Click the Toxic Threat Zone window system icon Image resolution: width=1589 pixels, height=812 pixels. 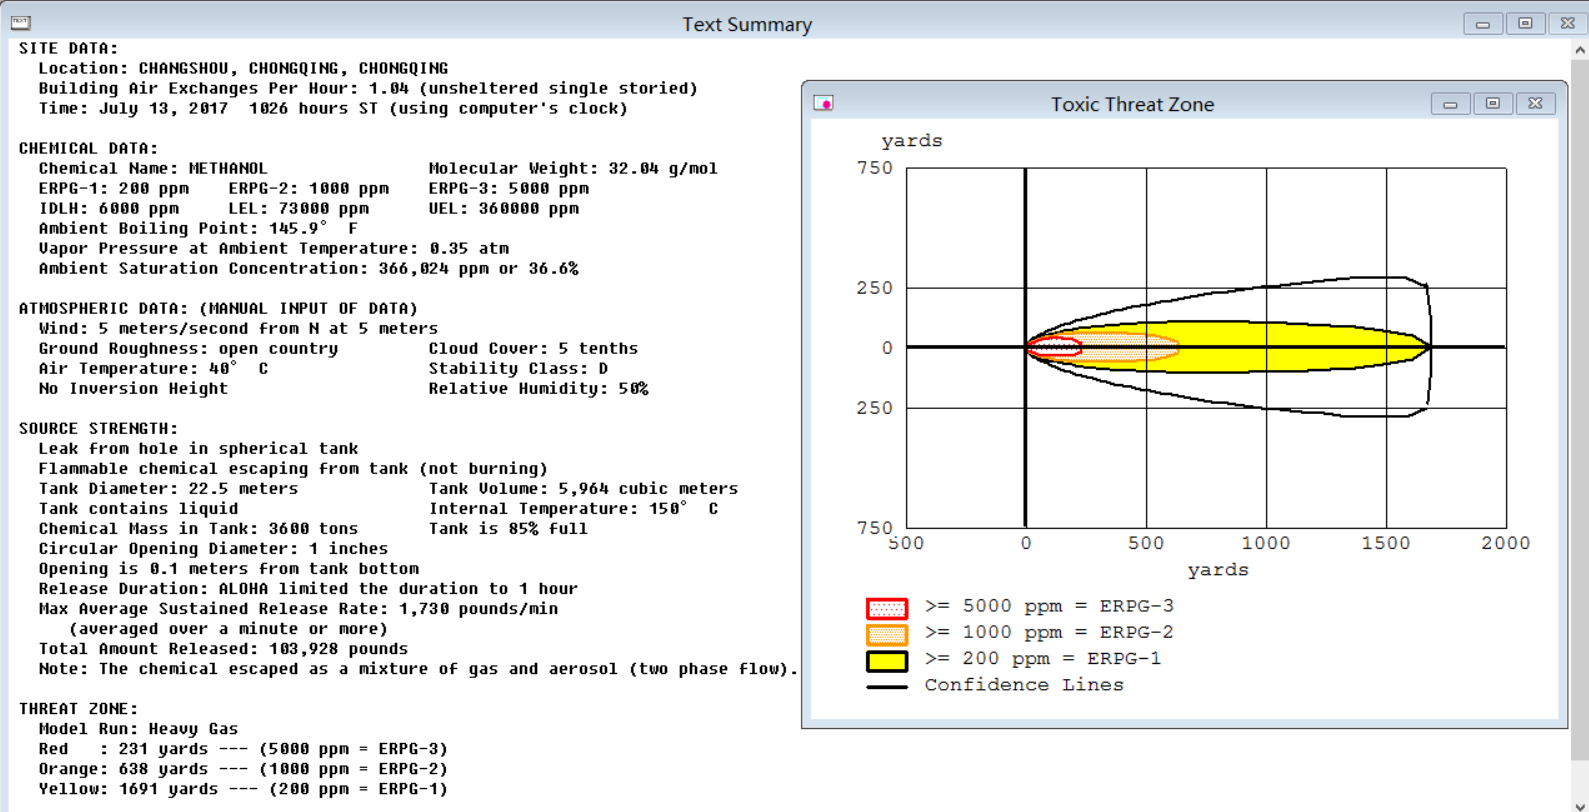823,103
